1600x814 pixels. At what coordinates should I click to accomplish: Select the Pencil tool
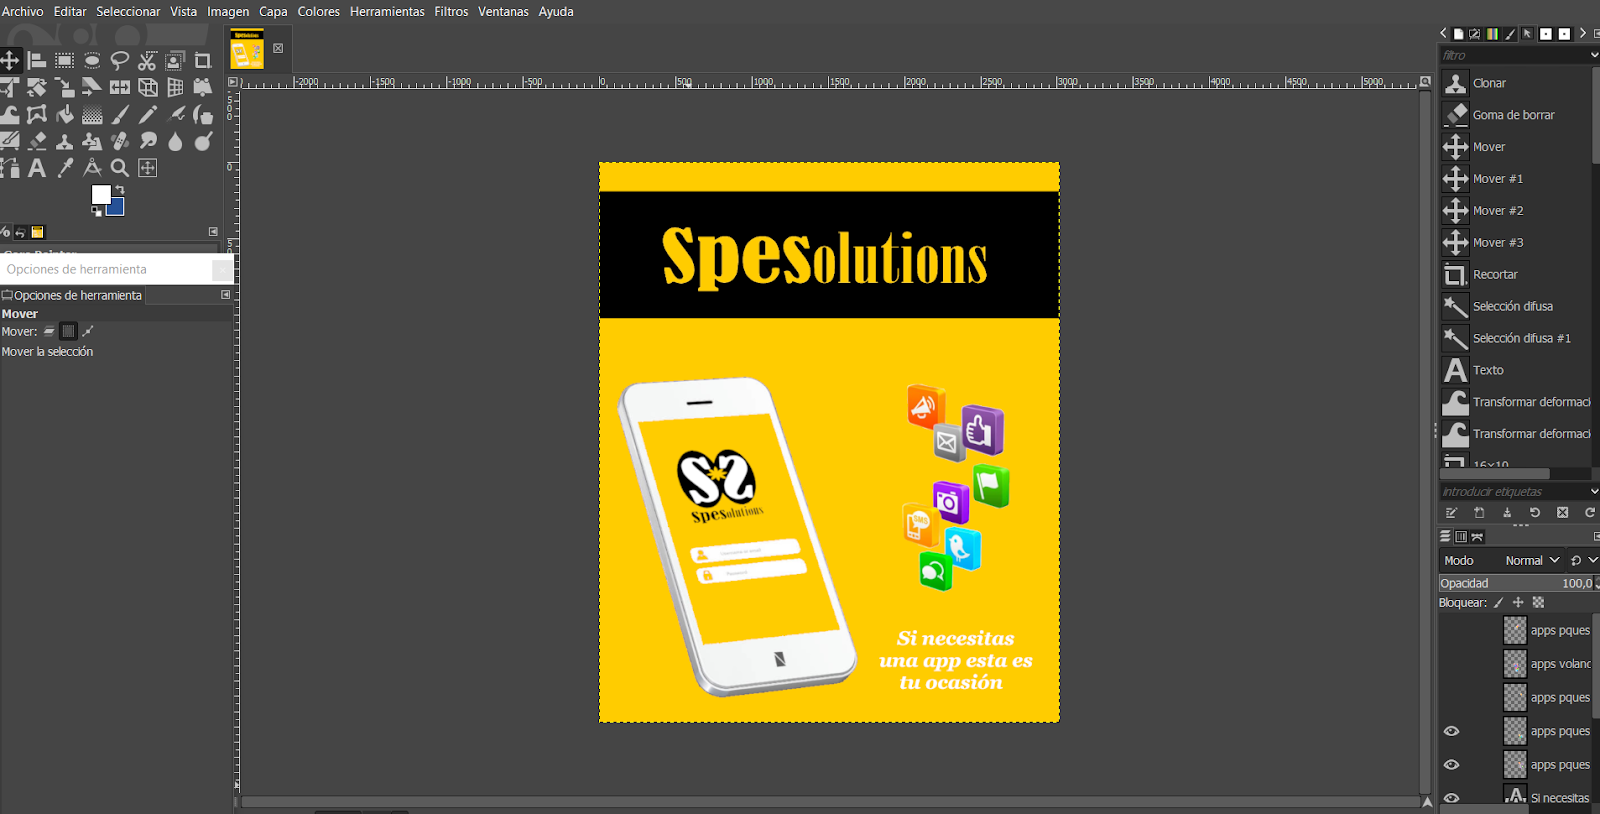point(147,114)
